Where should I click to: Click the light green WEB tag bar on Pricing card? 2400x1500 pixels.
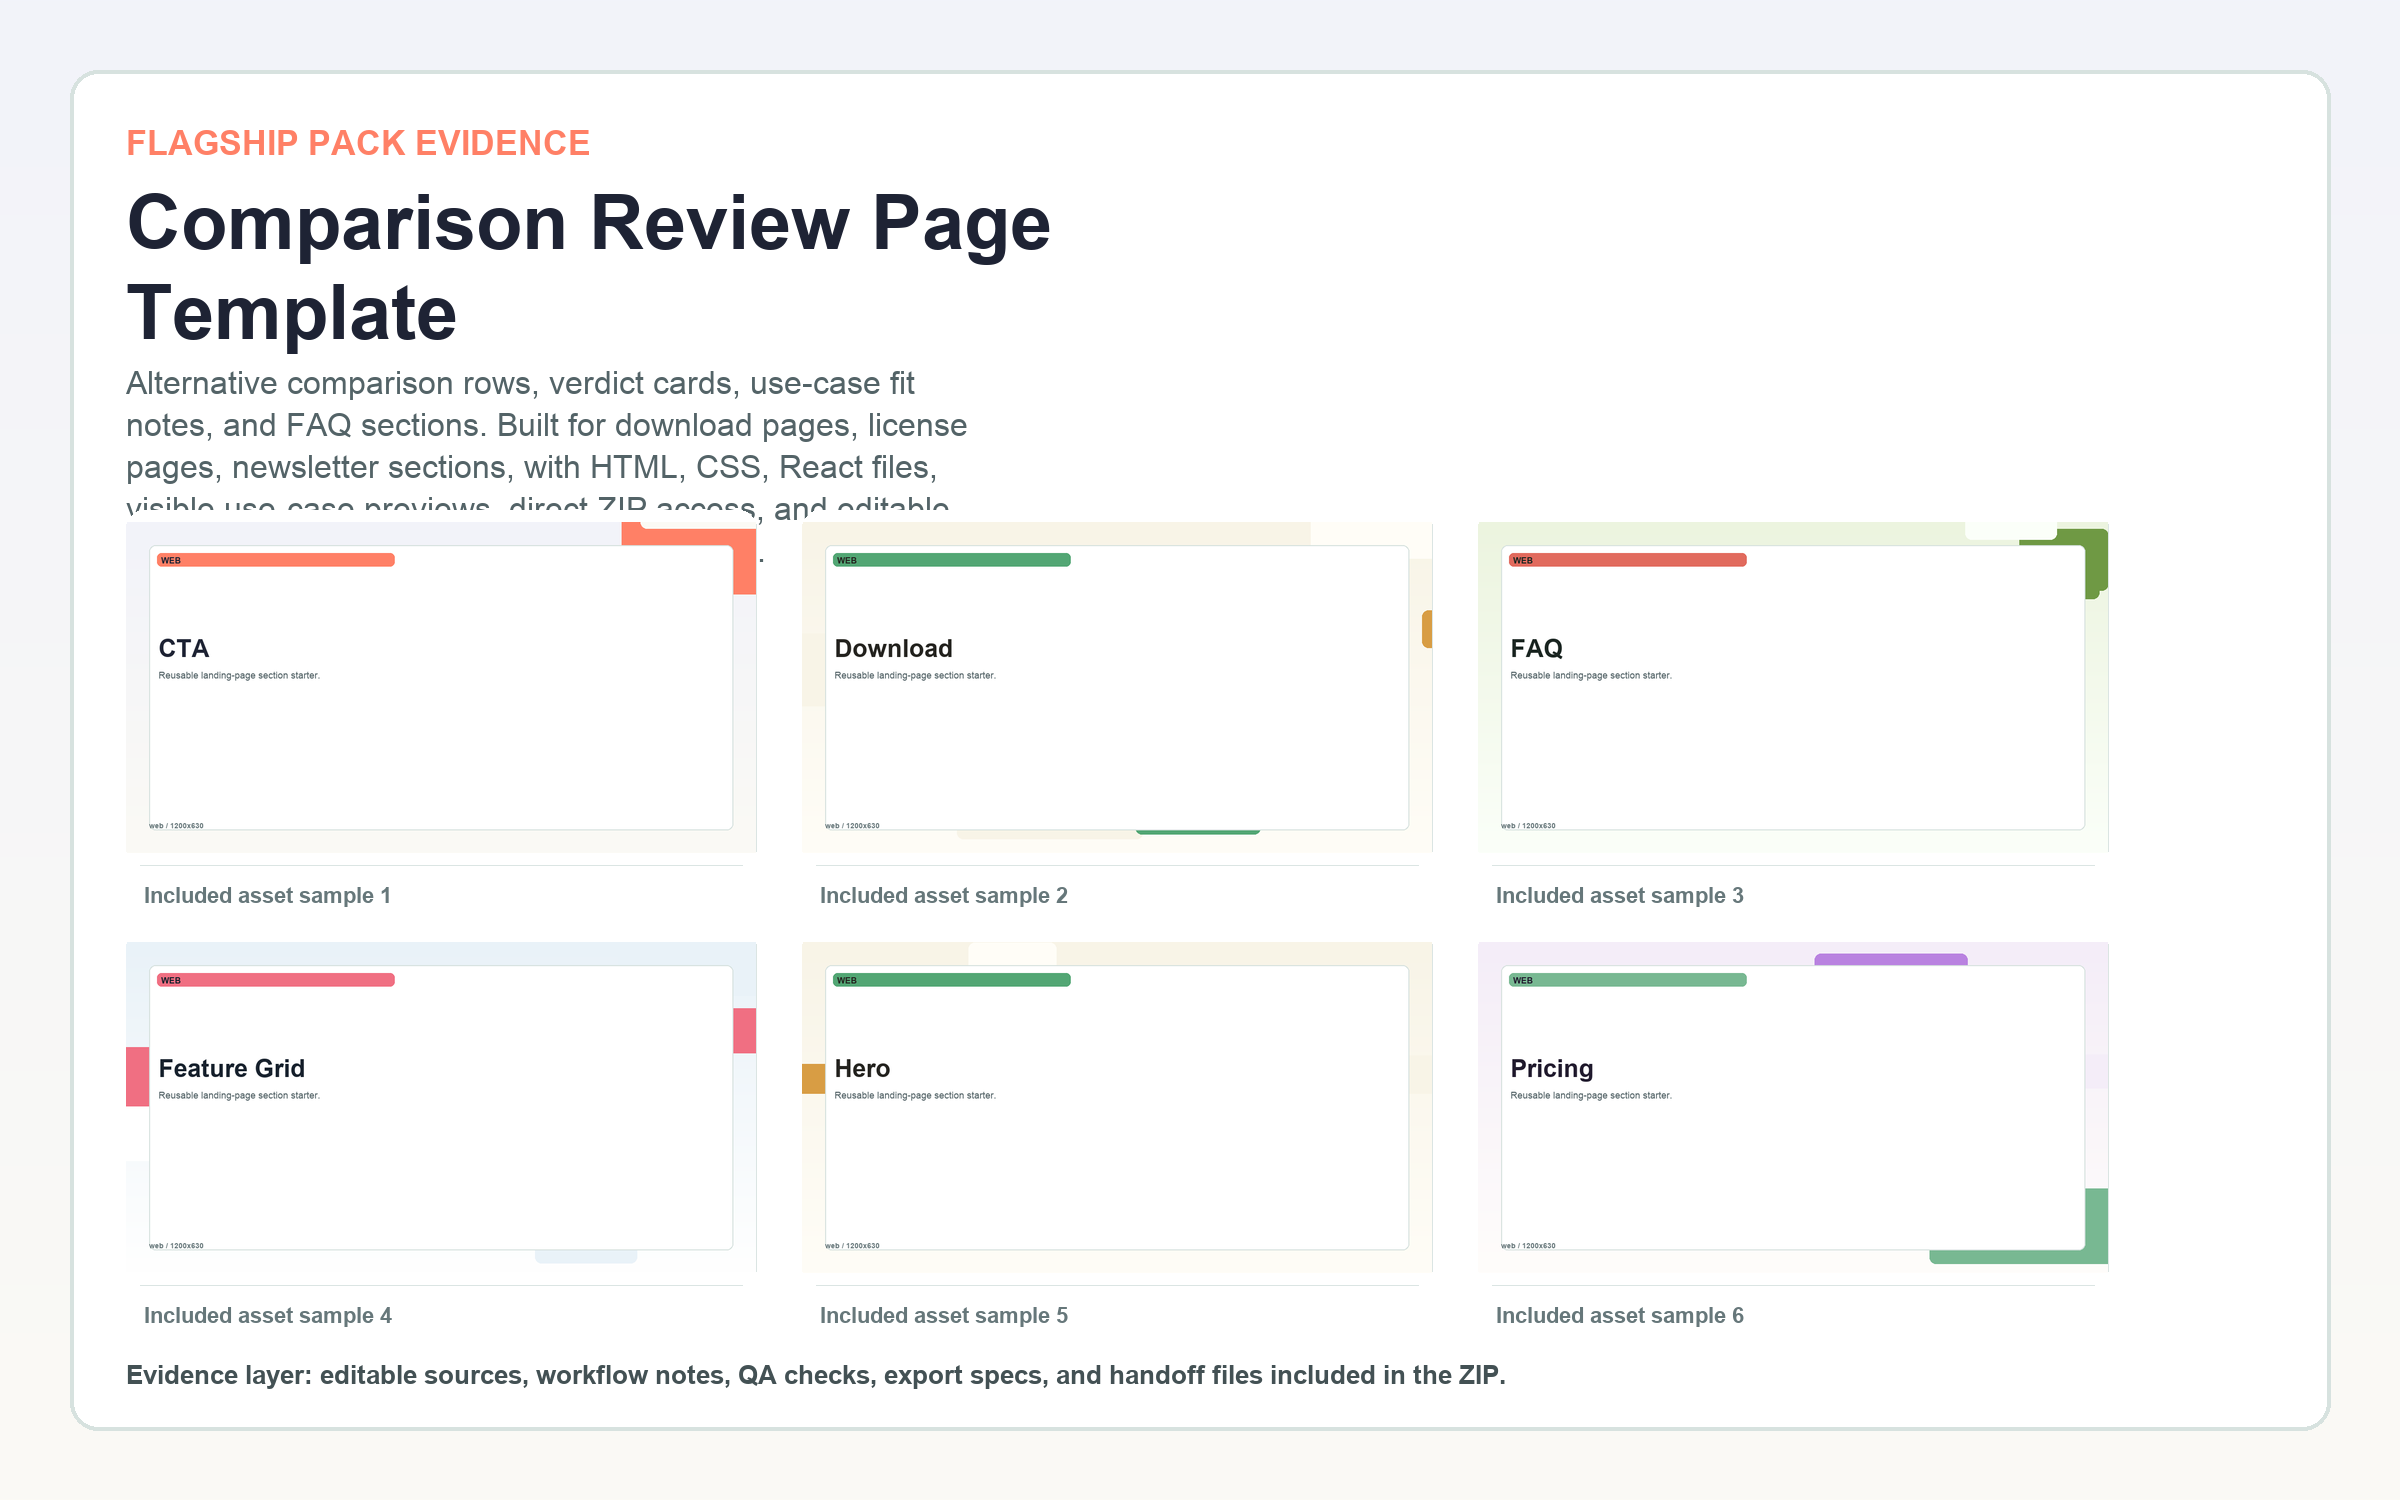click(x=1628, y=980)
